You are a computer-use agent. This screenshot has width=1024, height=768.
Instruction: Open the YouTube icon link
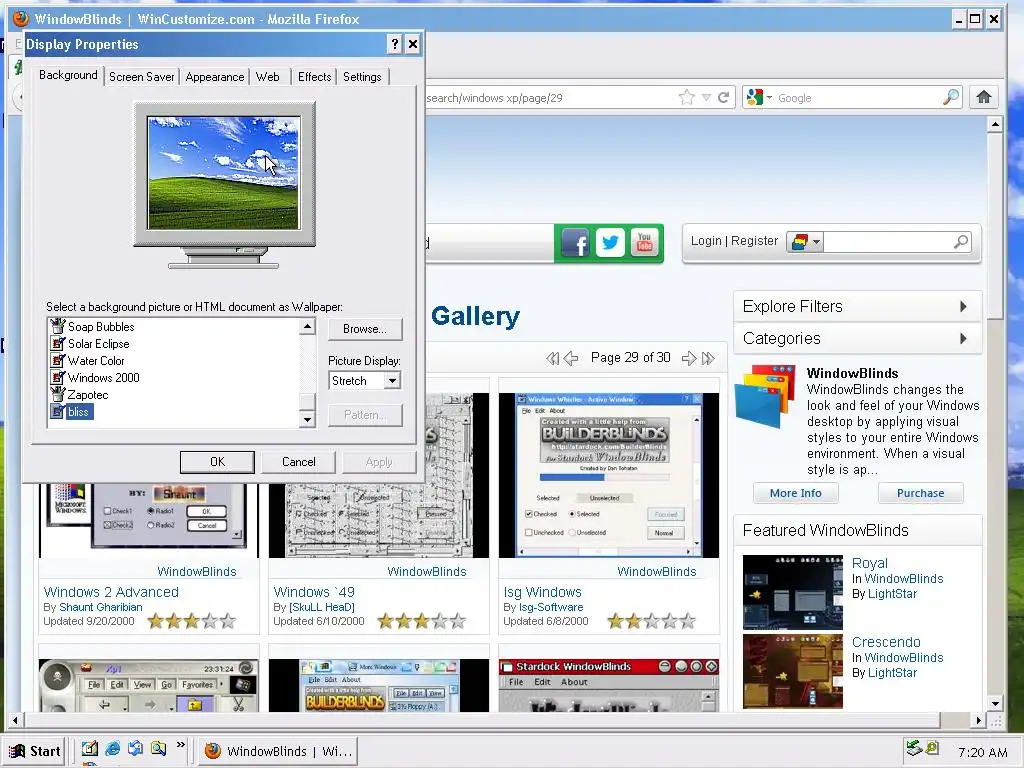coord(645,243)
